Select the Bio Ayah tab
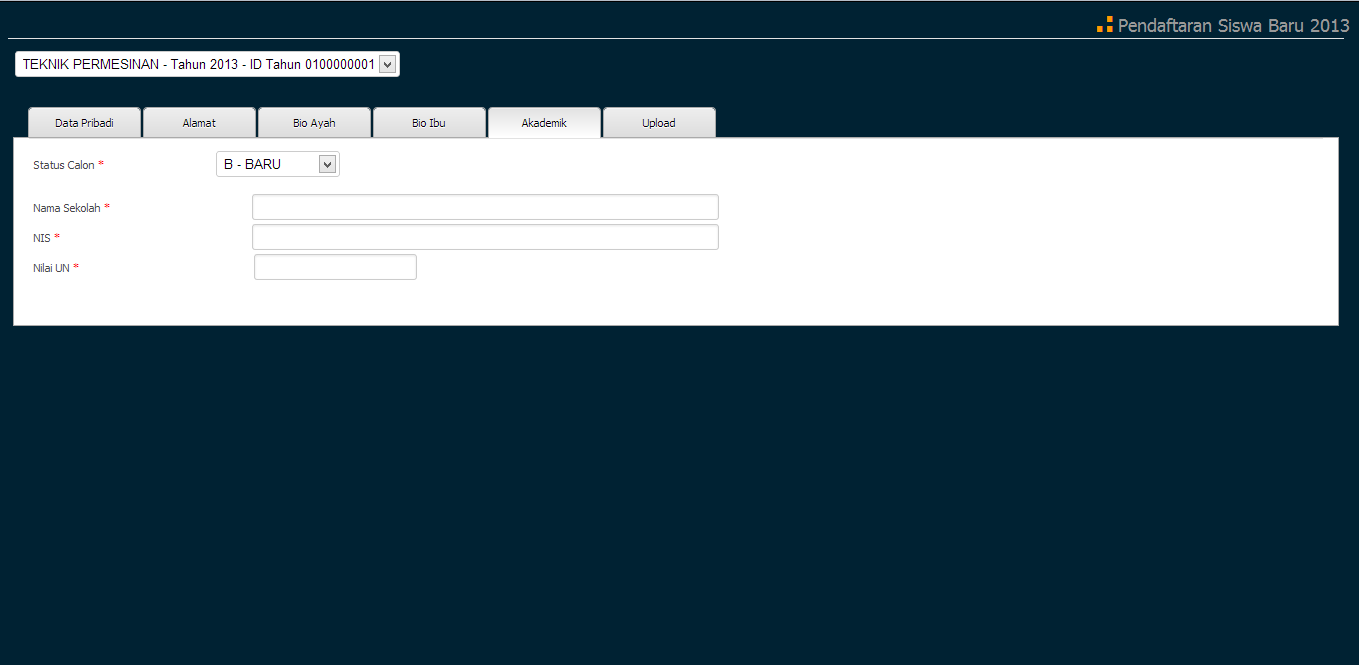This screenshot has width=1359, height=665. 314,122
